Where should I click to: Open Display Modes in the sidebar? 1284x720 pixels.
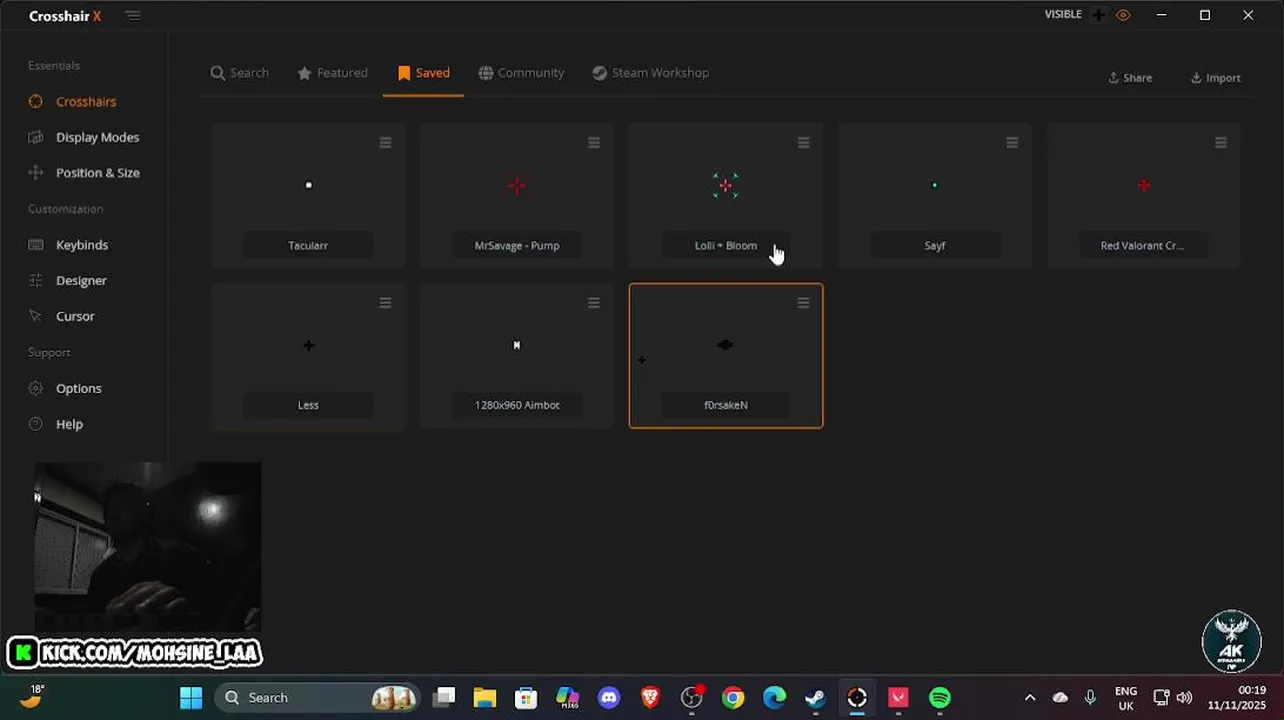97,137
